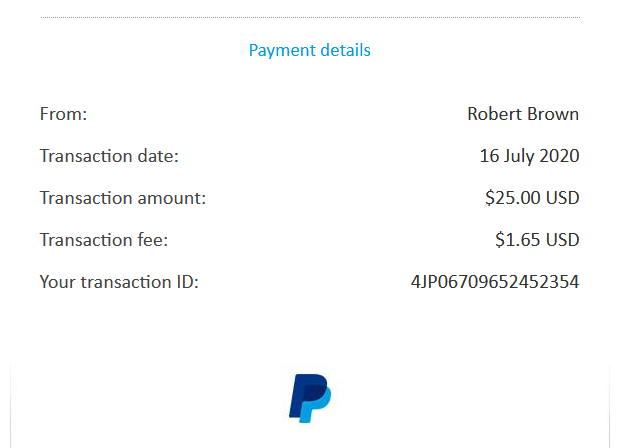Click the Transaction amount: label
619x448 pixels.
pyautogui.click(x=123, y=198)
